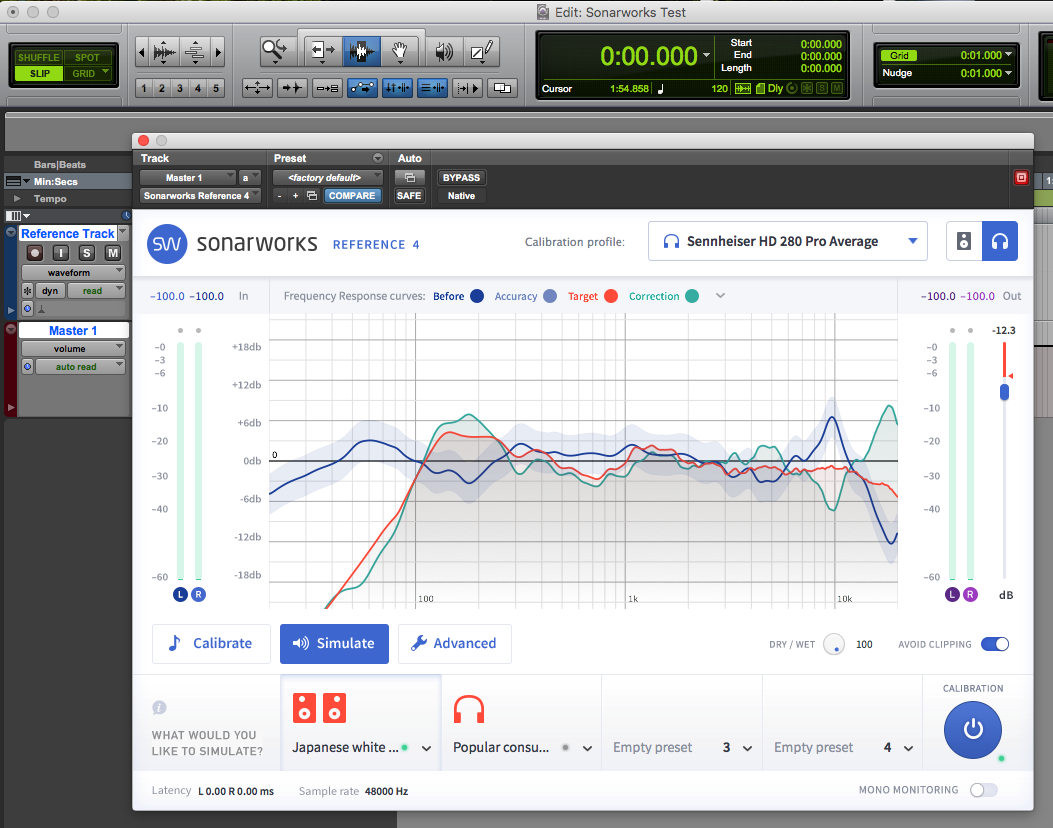Click the Master 1 track name
Screen dimensions: 1053x828
click(73, 329)
